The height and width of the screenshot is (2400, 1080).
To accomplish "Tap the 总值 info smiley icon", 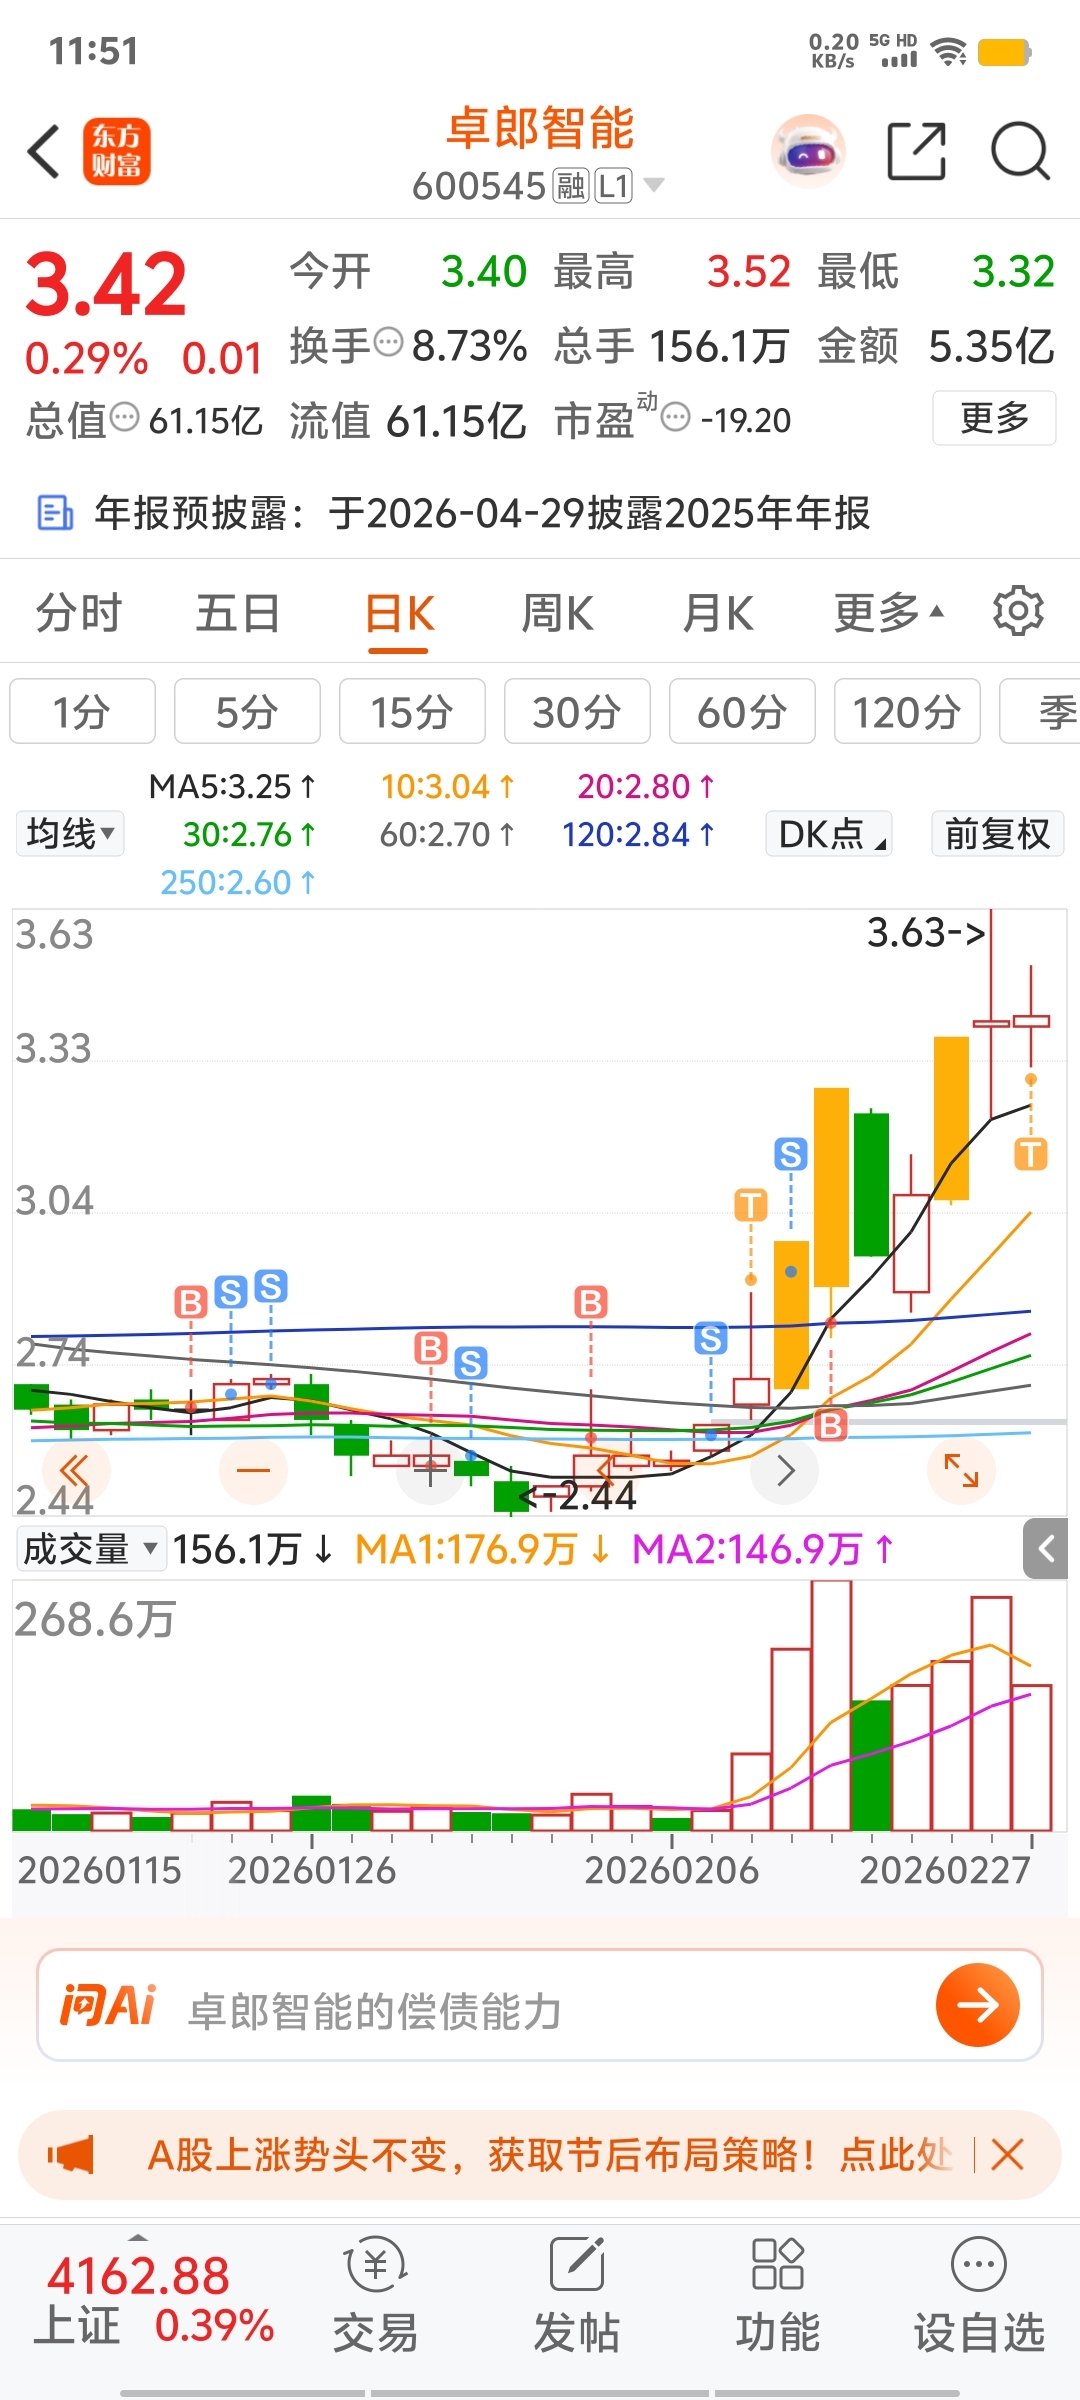I will pyautogui.click(x=124, y=417).
